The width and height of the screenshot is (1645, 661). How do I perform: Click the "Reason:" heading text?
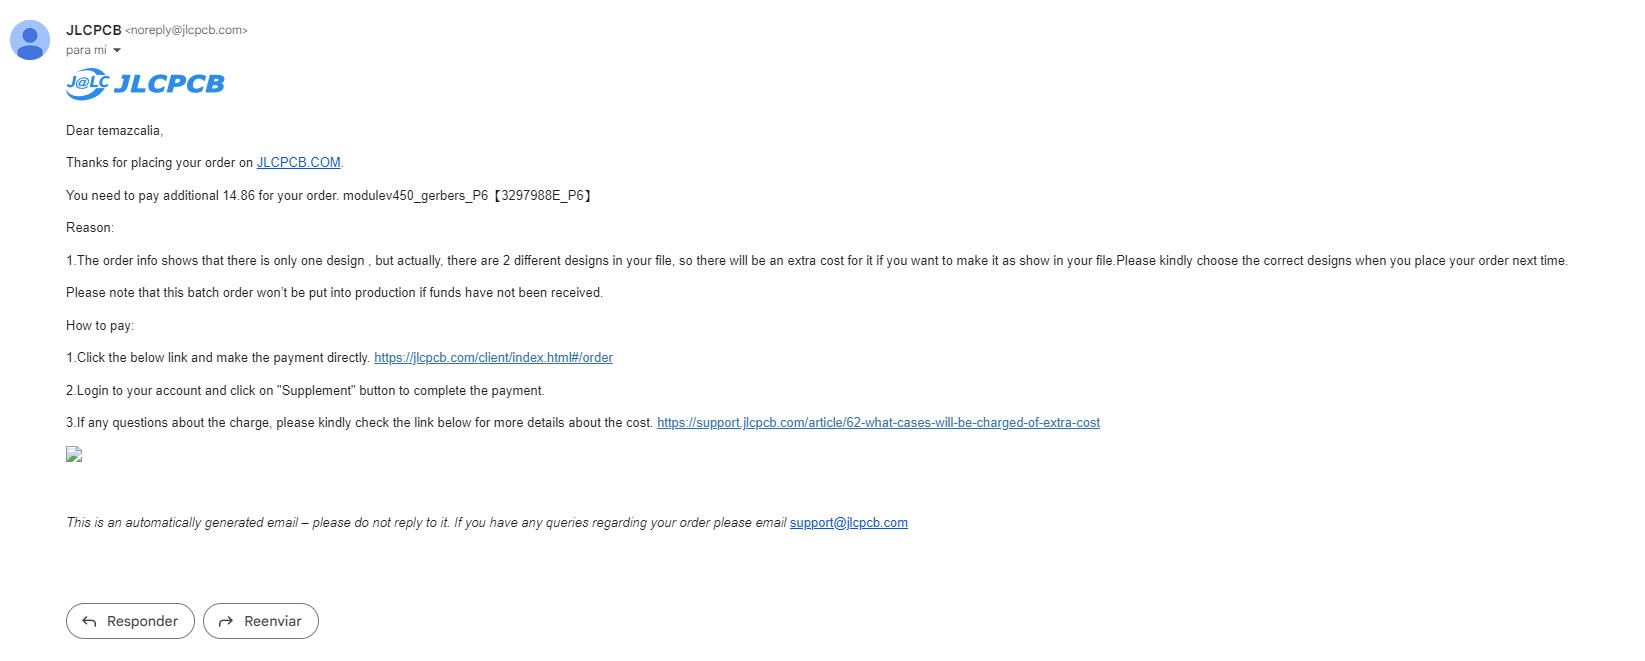pyautogui.click(x=90, y=227)
